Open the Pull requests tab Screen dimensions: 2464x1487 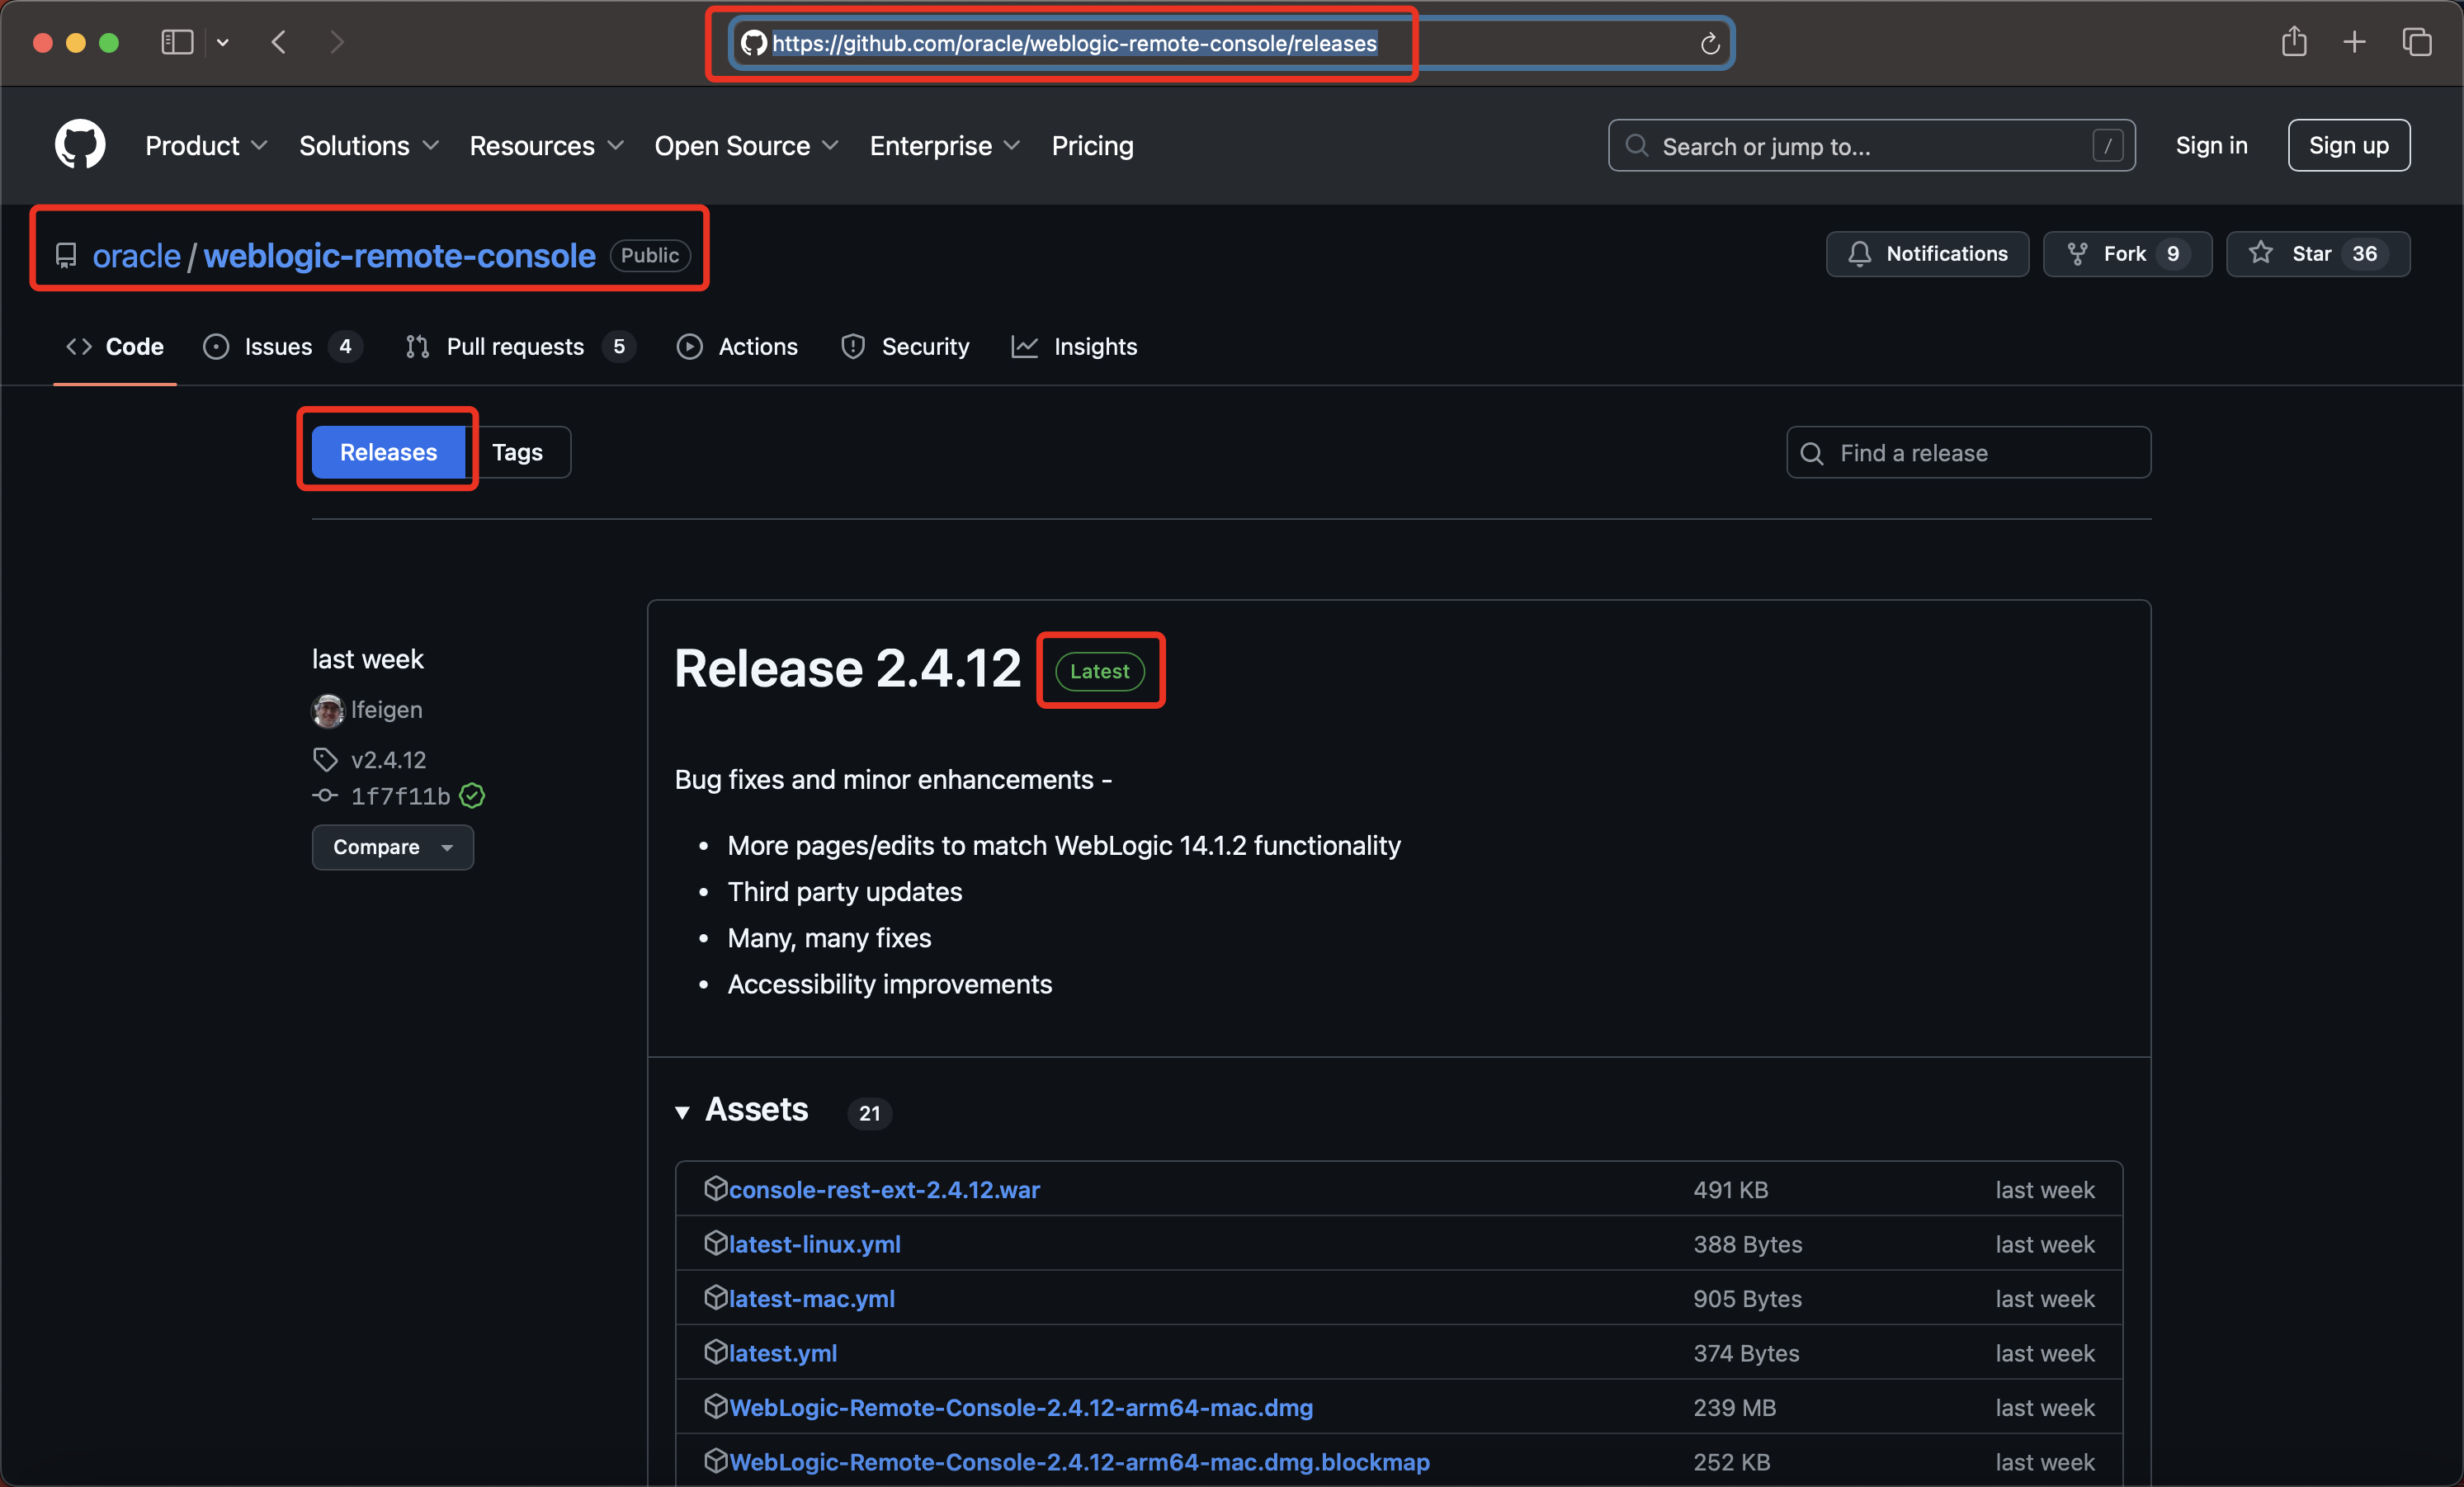[x=515, y=347]
